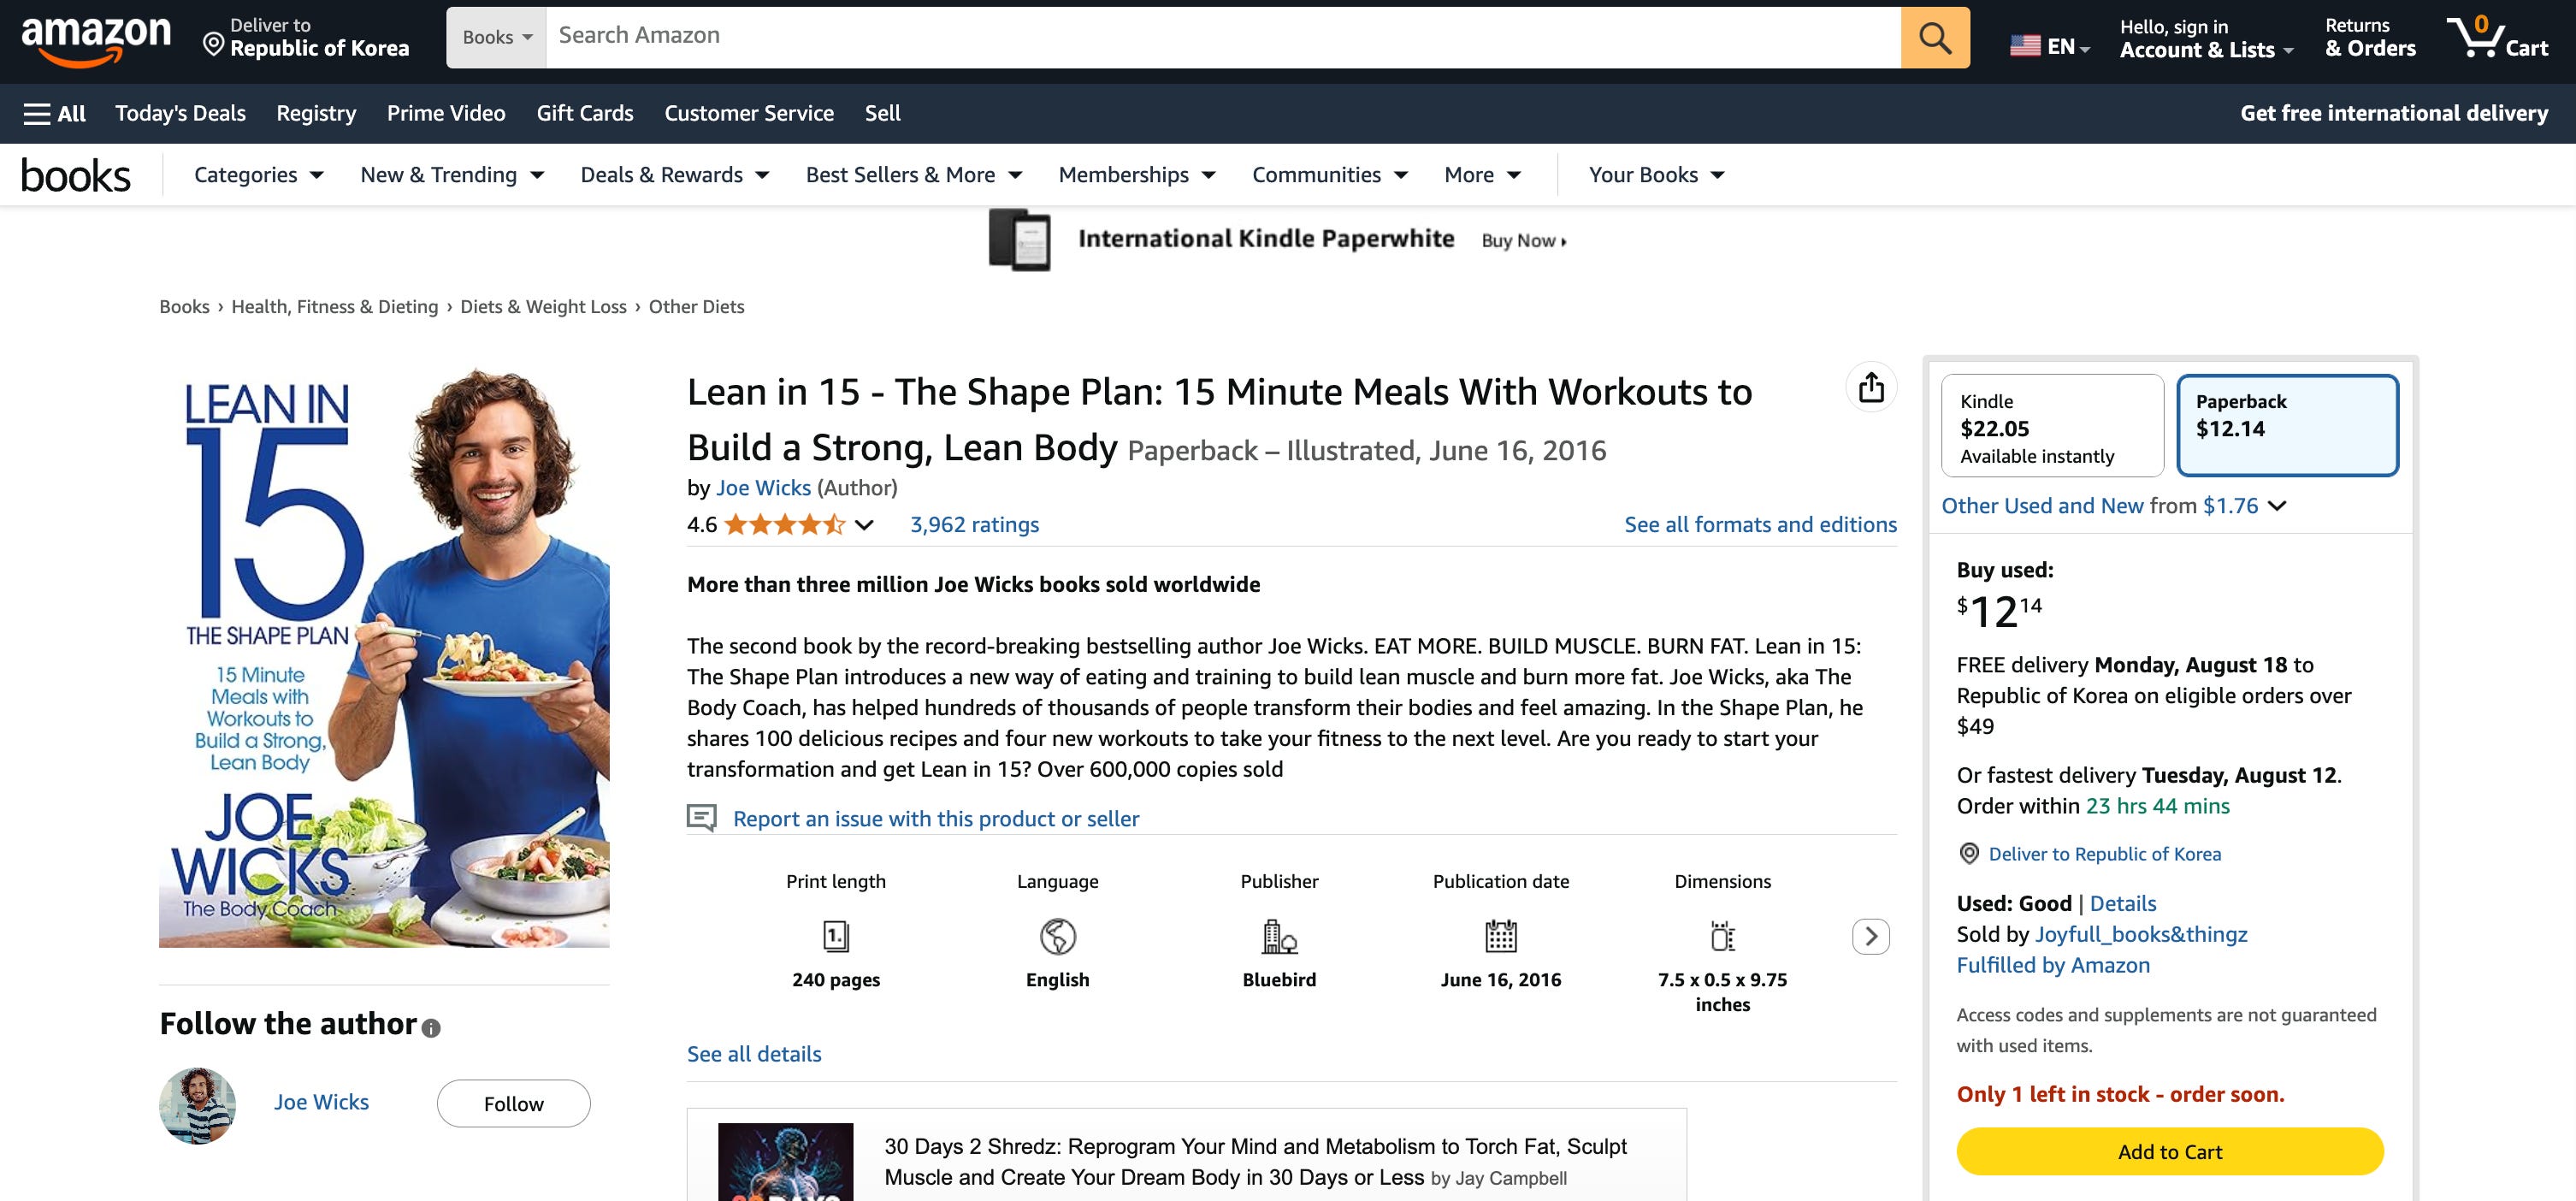Click the orange search magnifier button
The width and height of the screenshot is (2576, 1201).
1934,38
